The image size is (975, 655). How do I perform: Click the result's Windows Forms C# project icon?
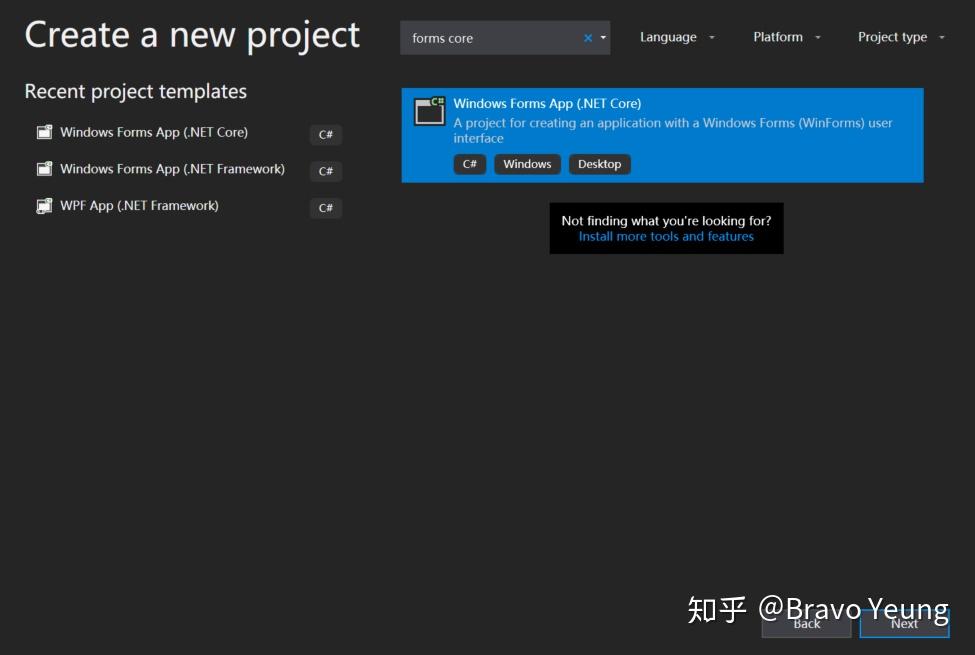click(x=429, y=111)
